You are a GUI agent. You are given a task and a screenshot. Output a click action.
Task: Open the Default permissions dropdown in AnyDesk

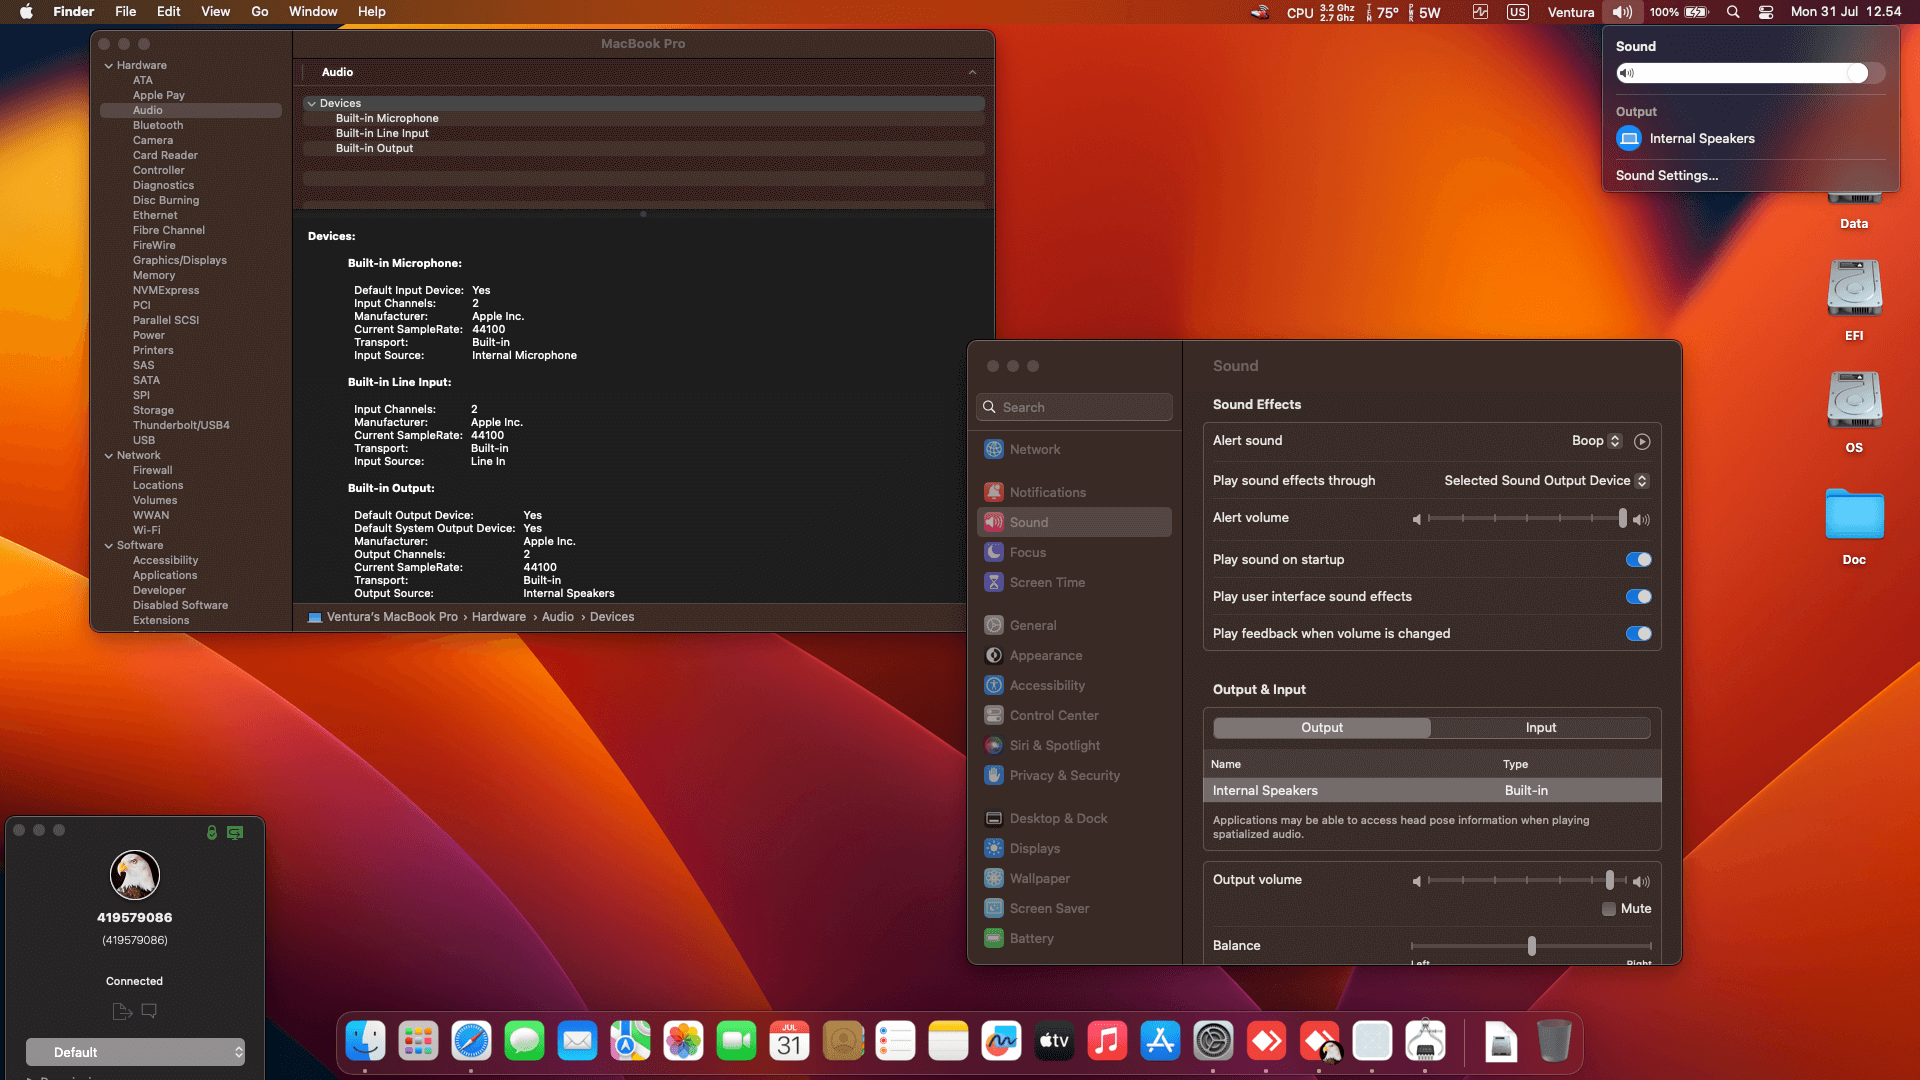click(x=135, y=1052)
